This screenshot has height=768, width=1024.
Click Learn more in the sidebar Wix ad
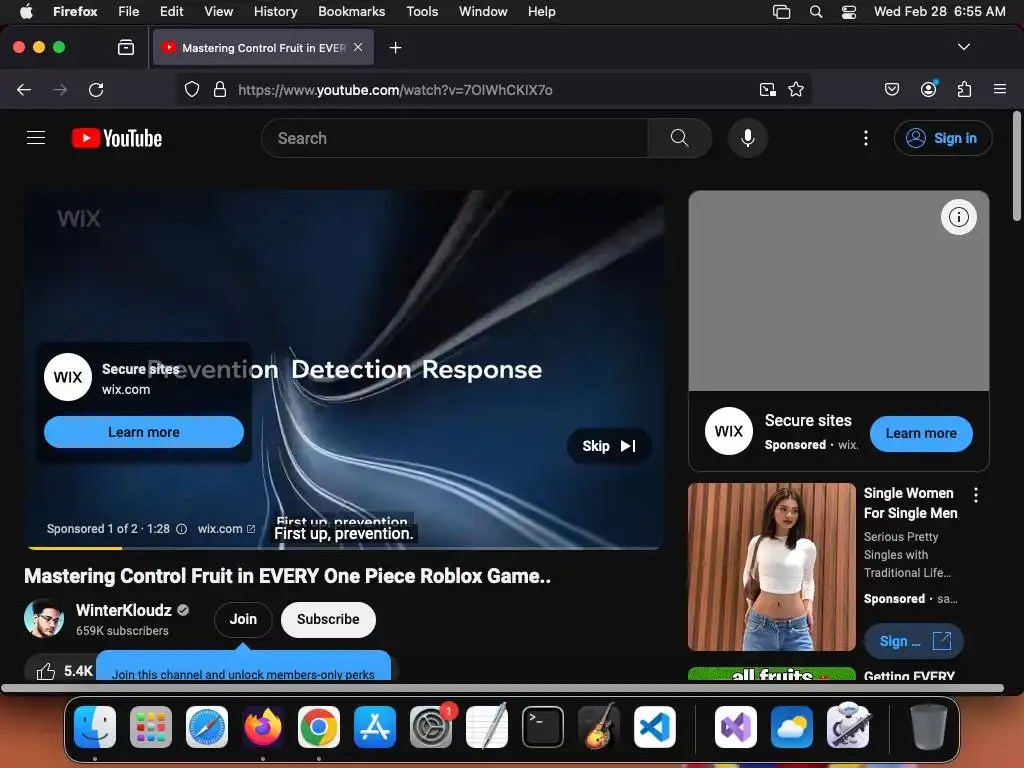921,434
